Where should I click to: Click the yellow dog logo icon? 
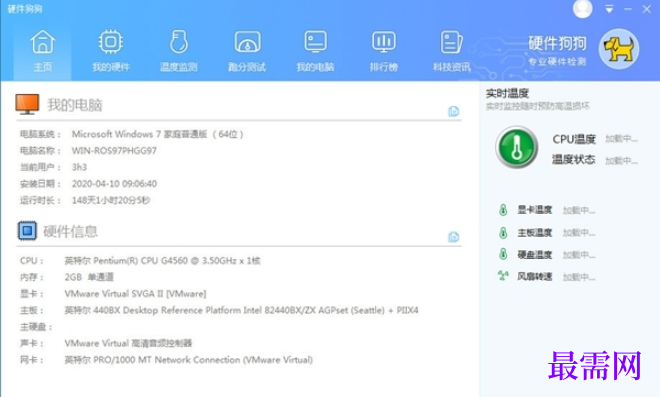coord(619,49)
